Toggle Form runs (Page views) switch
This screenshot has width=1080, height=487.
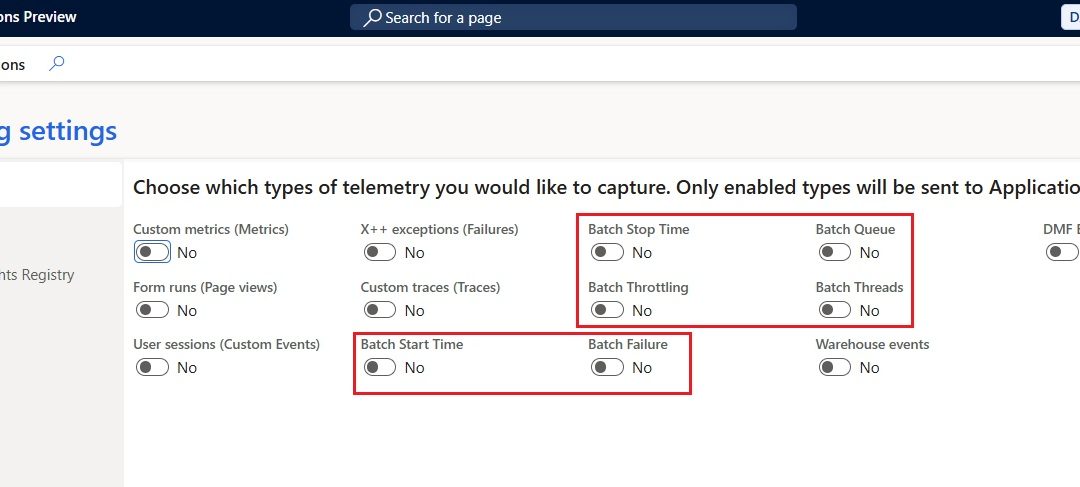153,310
